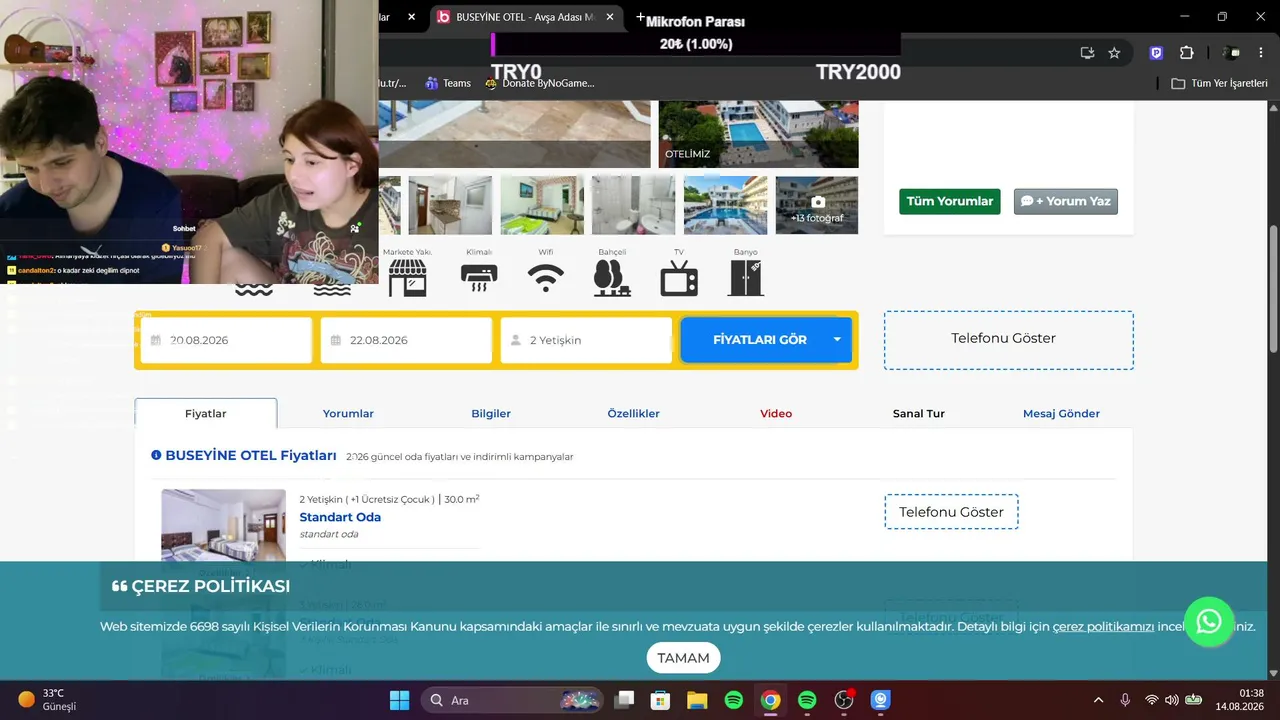Click the Yorum Yaz button
The width and height of the screenshot is (1280, 720).
(x=1066, y=201)
